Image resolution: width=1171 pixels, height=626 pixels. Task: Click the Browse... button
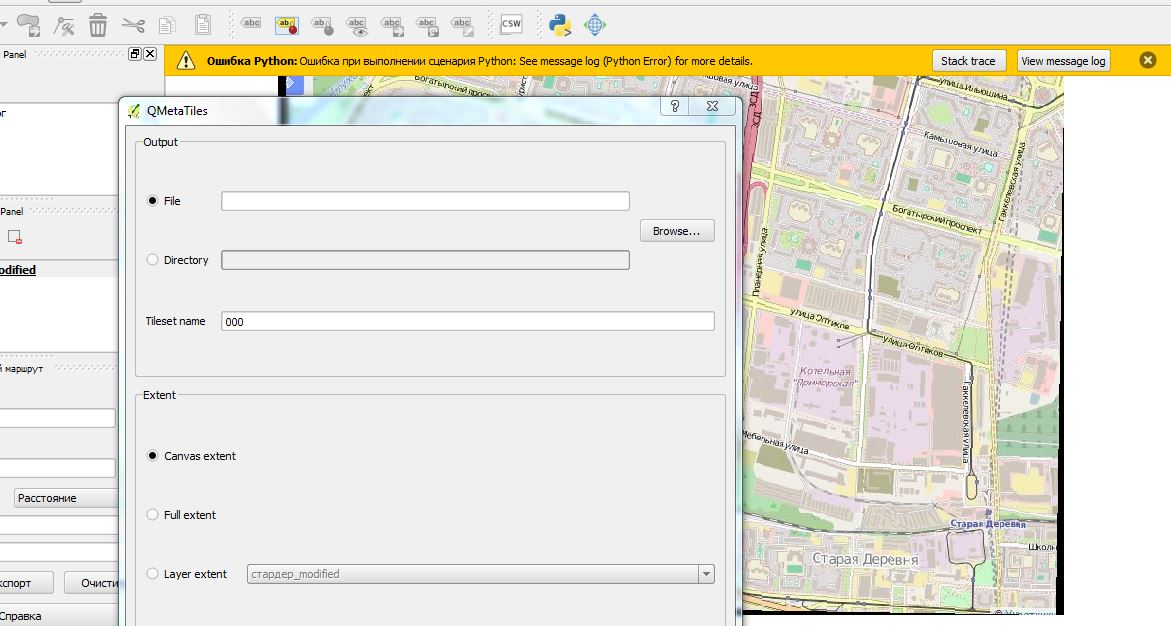tap(677, 231)
